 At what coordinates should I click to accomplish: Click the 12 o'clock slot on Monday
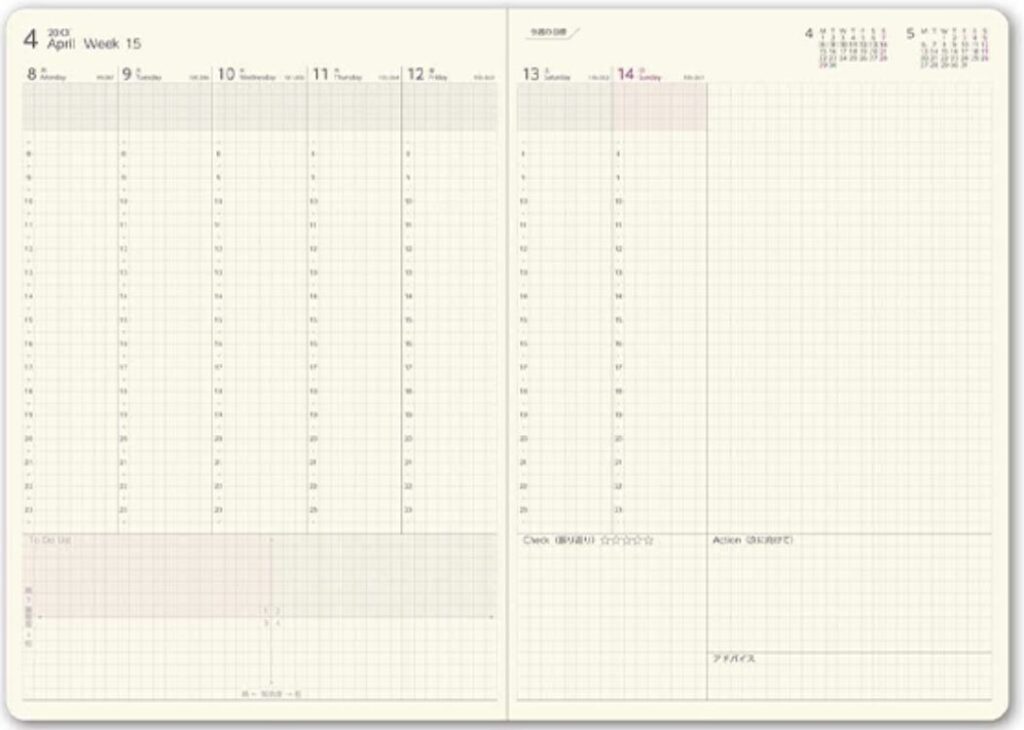[x=70, y=249]
